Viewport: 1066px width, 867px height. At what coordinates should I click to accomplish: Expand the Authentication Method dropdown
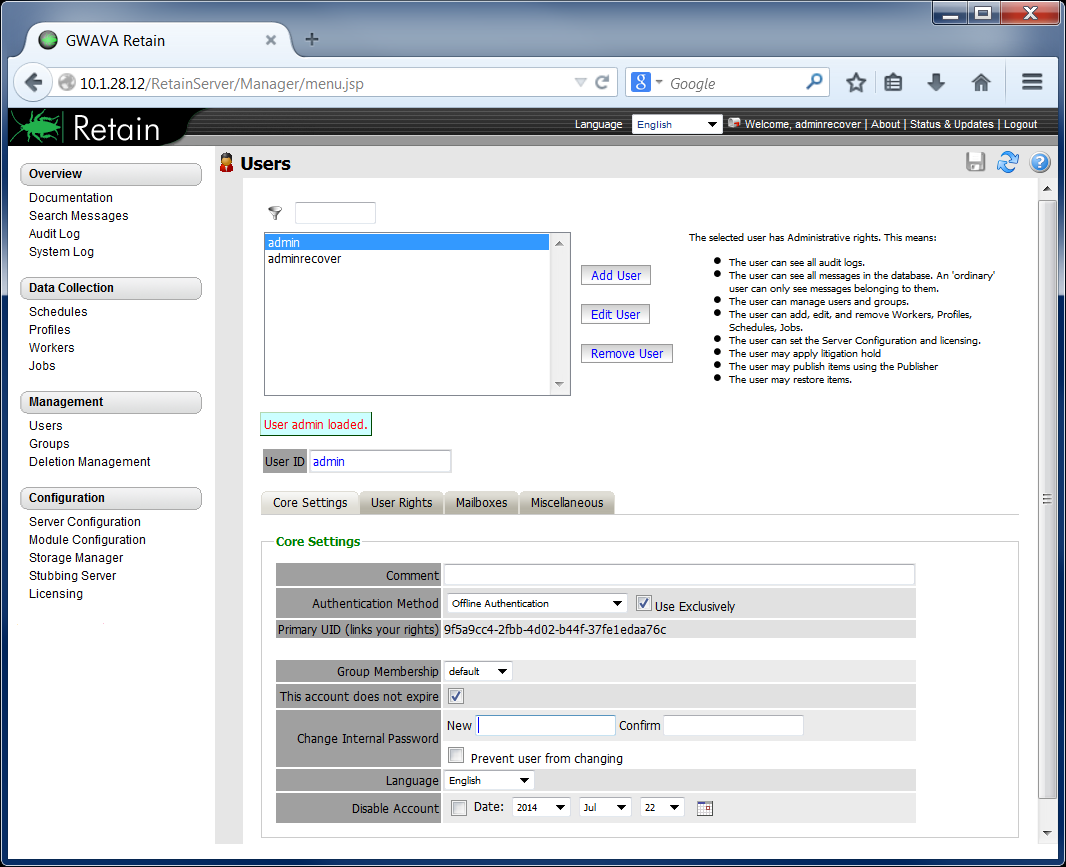pos(537,603)
